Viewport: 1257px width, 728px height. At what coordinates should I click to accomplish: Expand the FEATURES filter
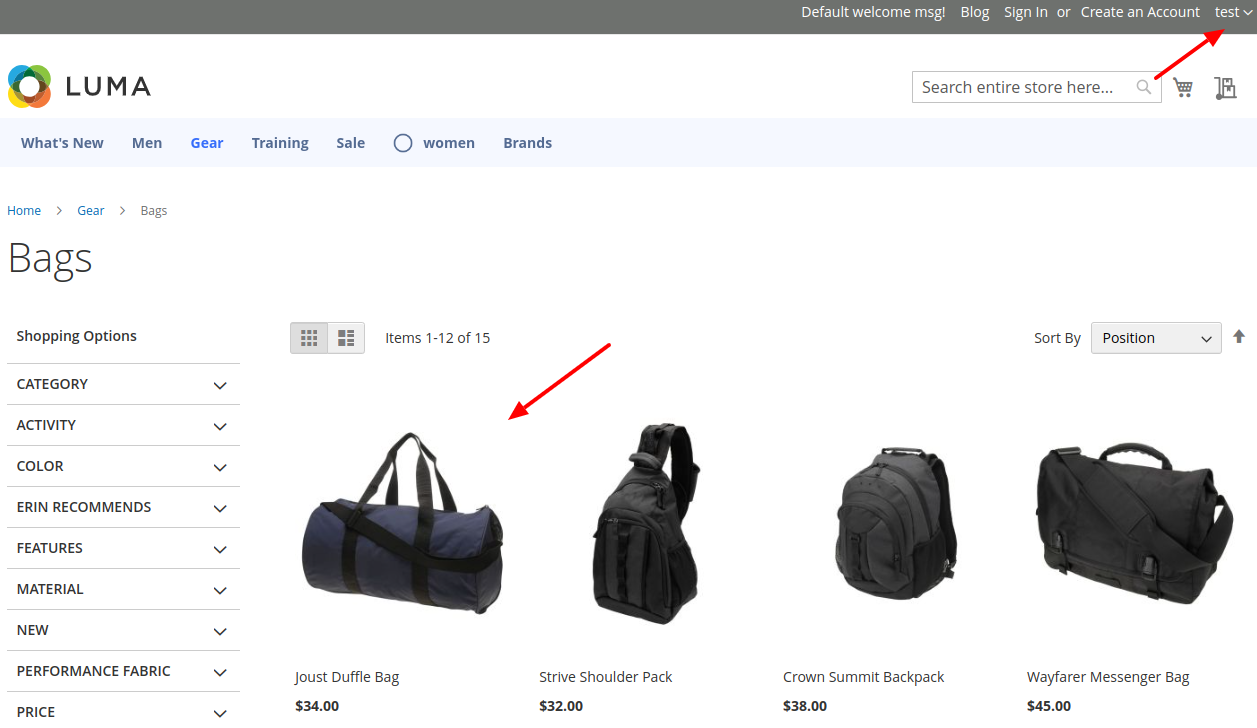click(123, 548)
